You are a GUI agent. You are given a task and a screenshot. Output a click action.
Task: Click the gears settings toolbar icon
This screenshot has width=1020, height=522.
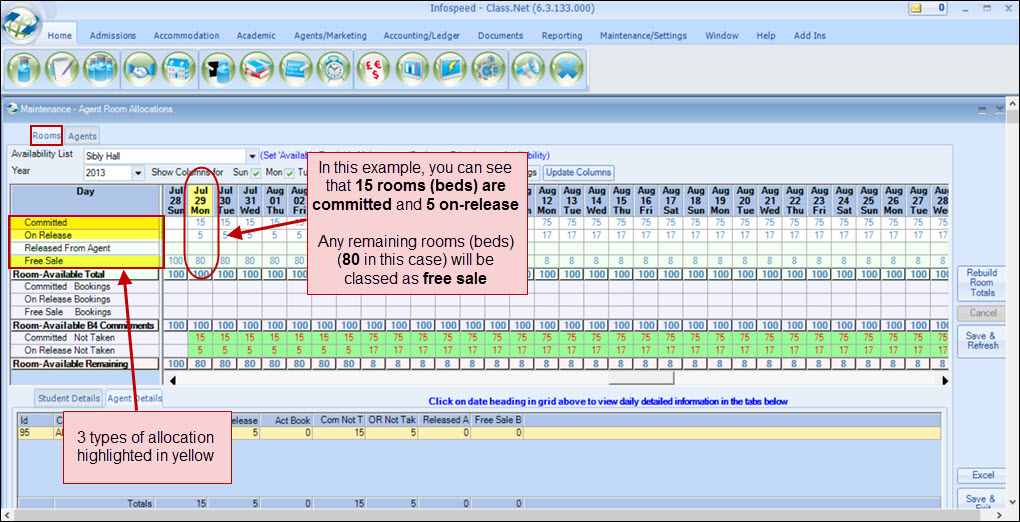(x=489, y=70)
